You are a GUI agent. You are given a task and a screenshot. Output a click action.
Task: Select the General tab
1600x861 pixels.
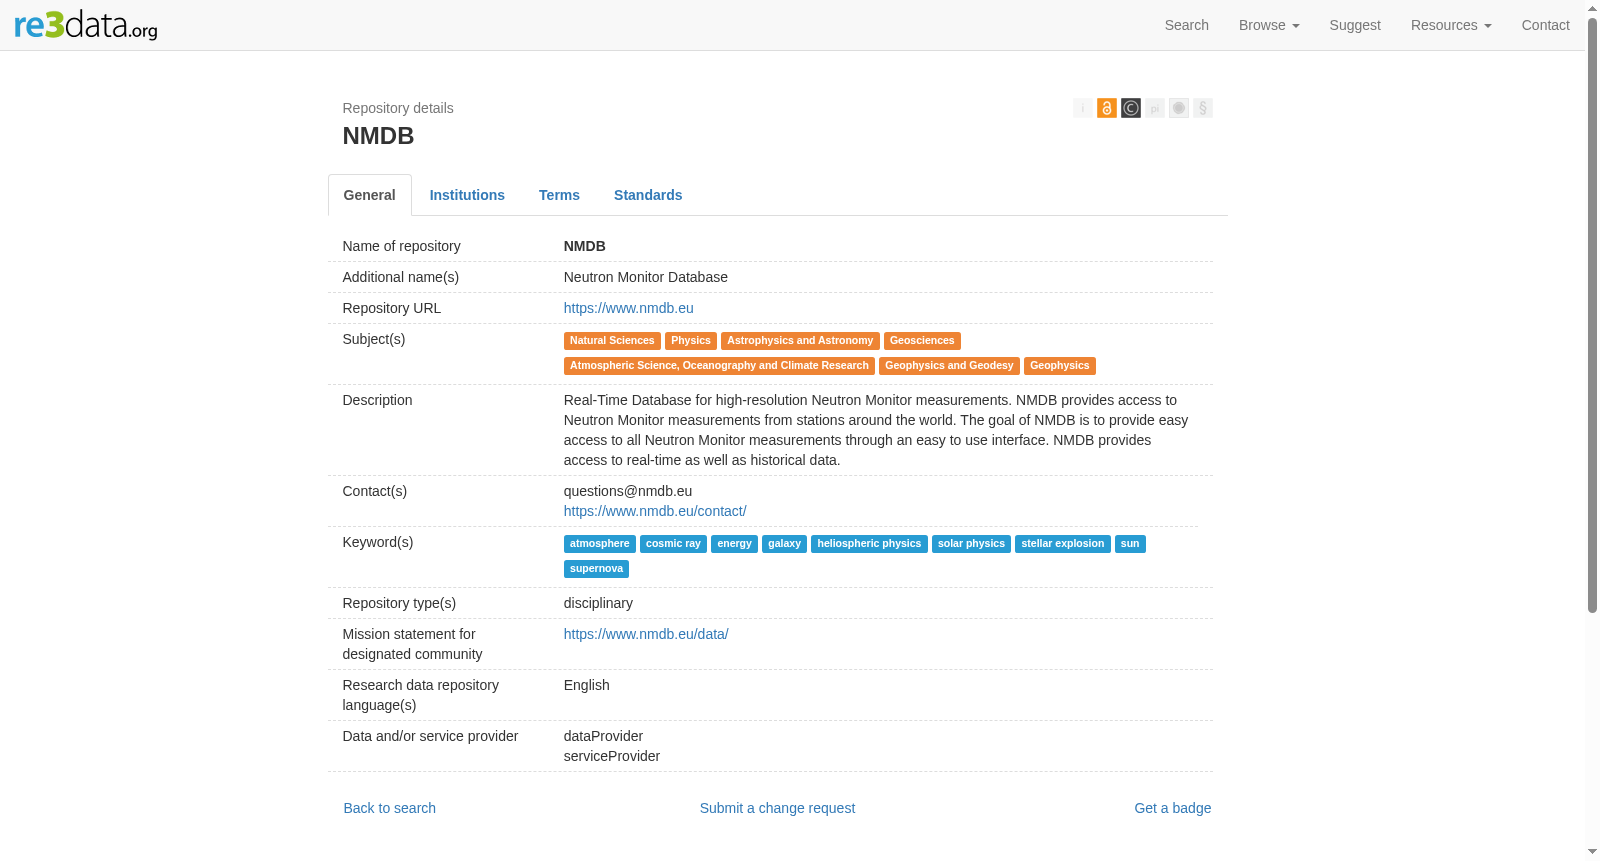(x=370, y=195)
